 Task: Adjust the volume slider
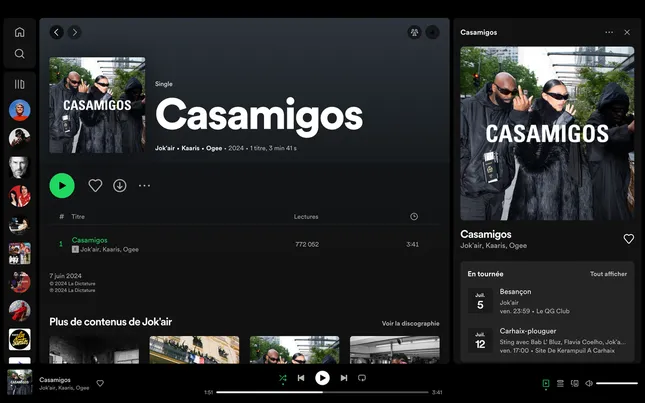[x=617, y=383]
